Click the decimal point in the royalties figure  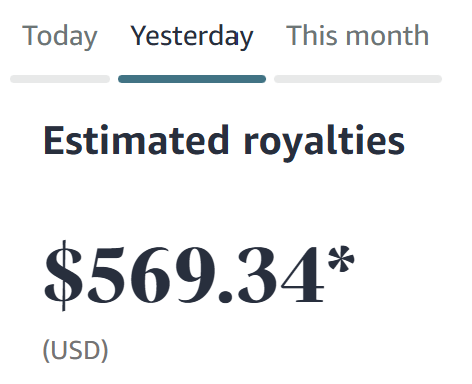pos(225,296)
